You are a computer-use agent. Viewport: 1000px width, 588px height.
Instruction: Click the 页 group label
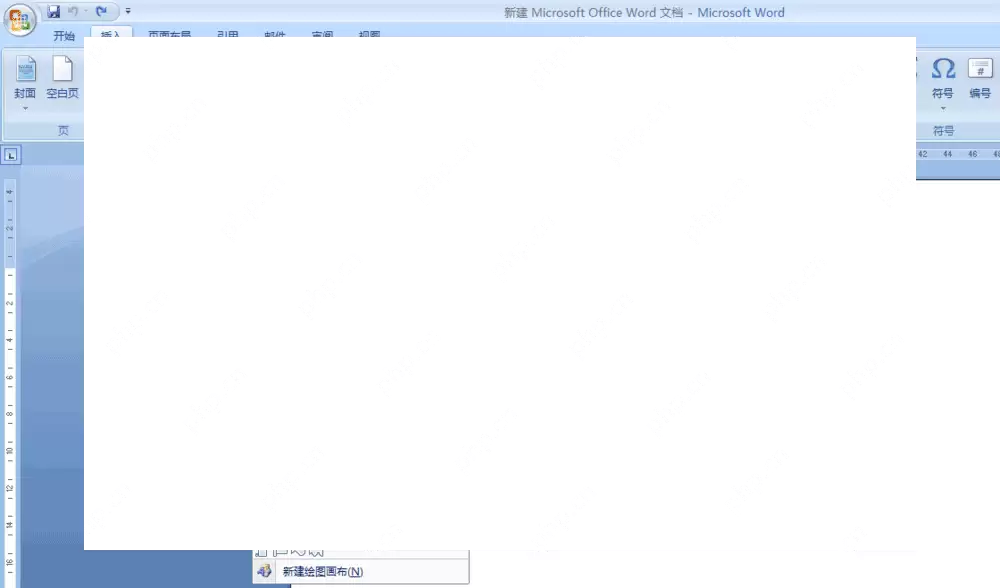[62, 130]
